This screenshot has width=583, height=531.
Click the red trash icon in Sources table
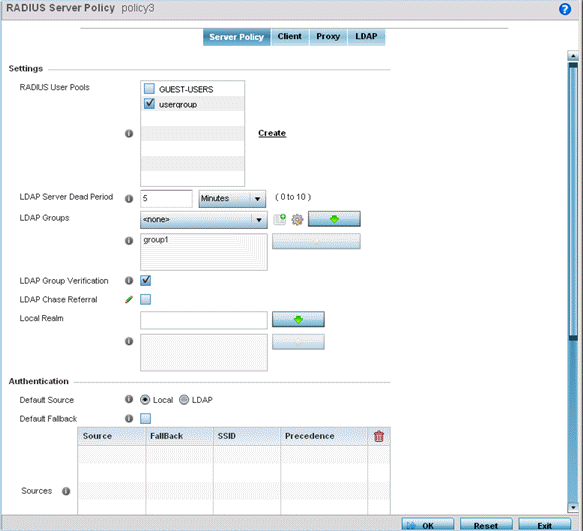(379, 436)
